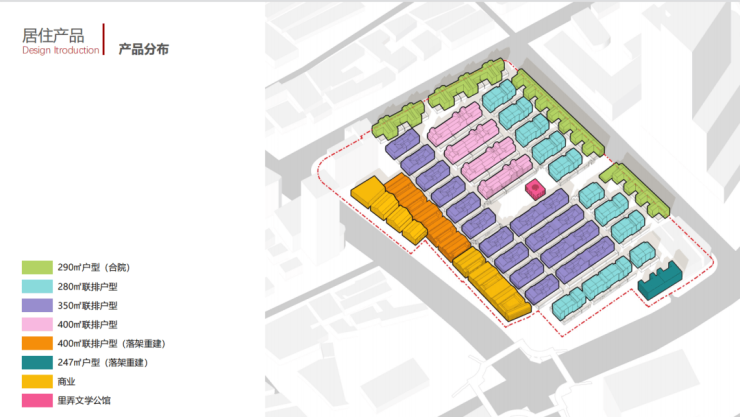Viewport: 740px width, 417px height.
Task: Click the red vertical bar beside the title
Action: point(104,39)
